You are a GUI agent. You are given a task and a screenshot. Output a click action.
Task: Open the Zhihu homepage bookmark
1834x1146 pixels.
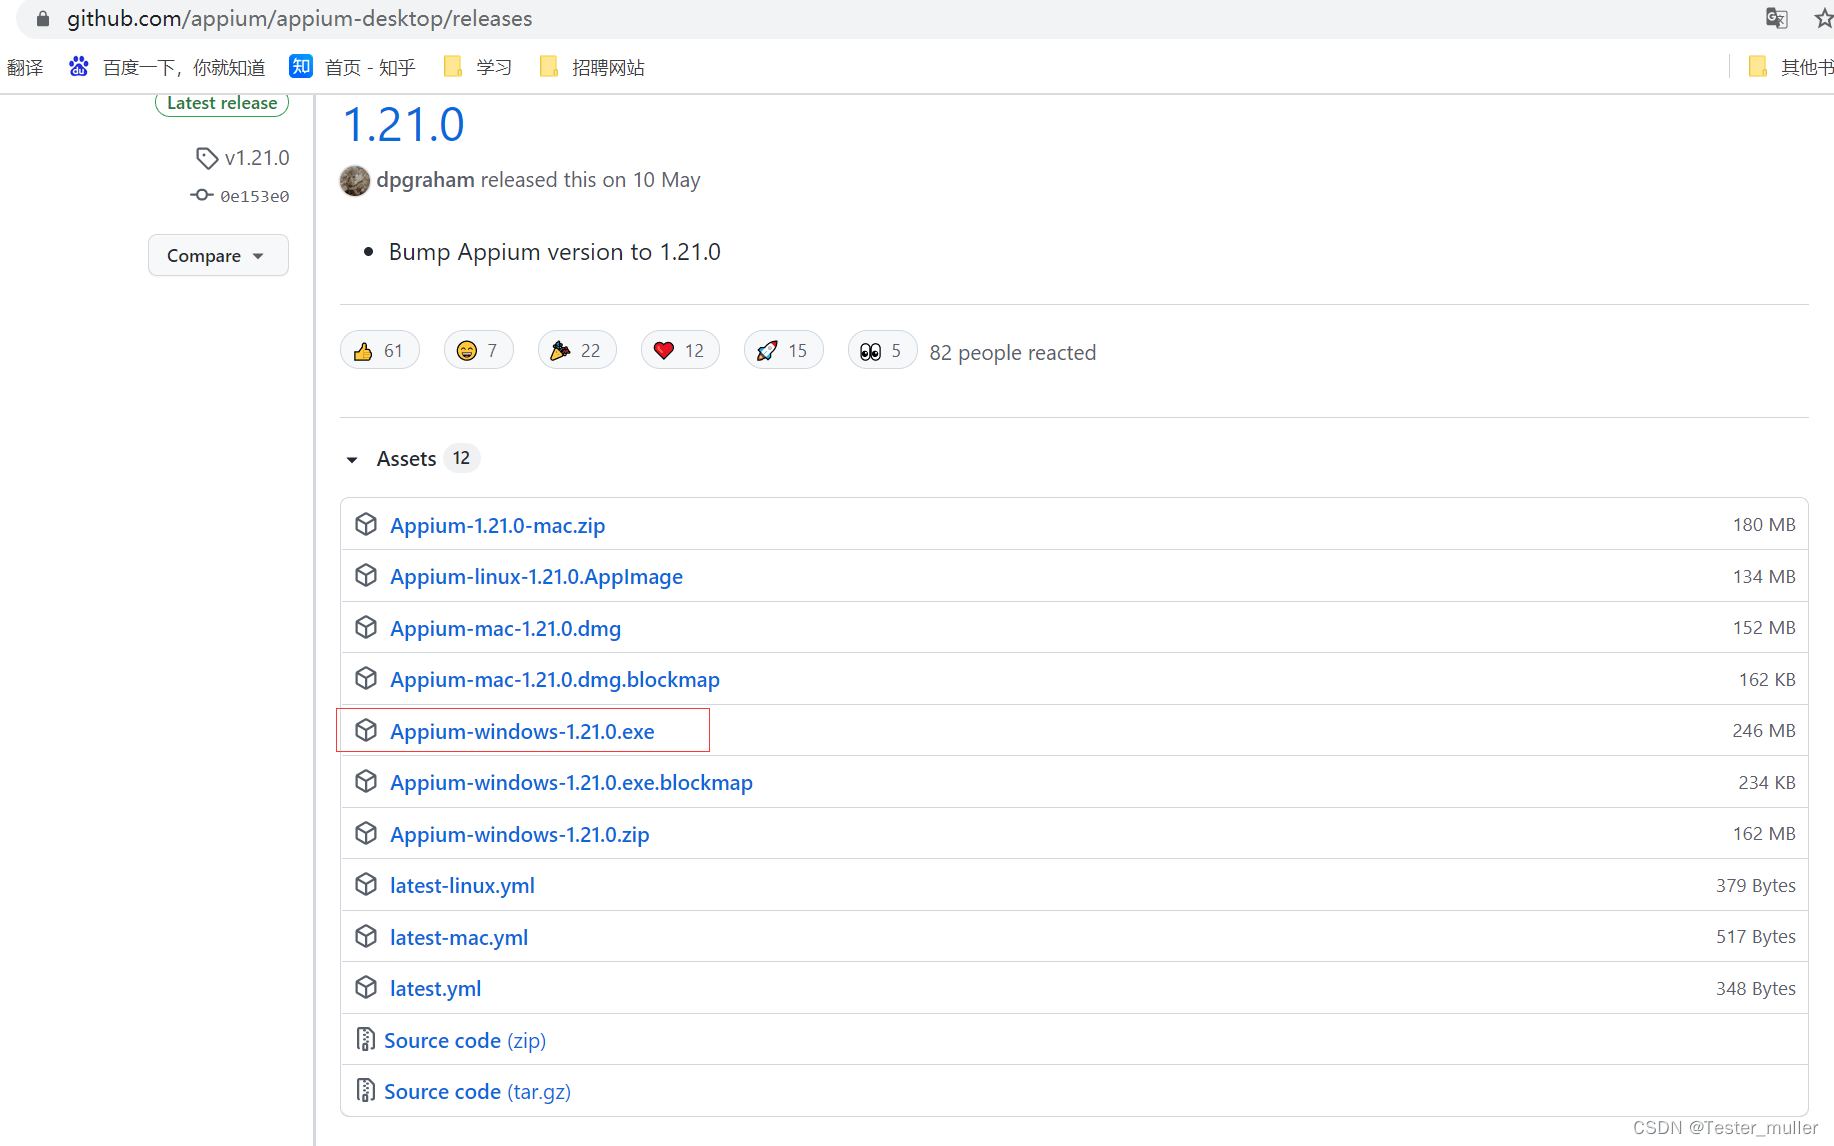352,67
